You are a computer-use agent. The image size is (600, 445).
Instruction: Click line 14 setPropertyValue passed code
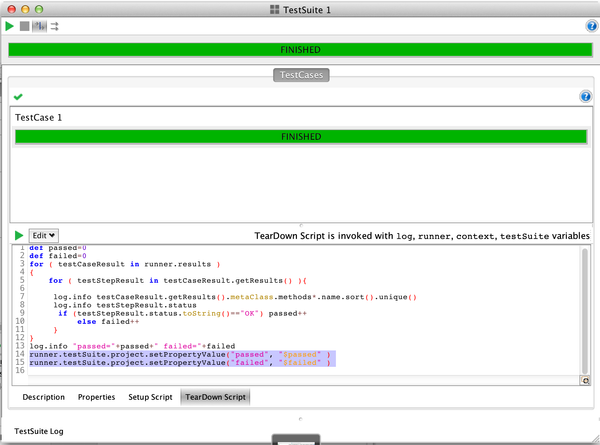tap(180, 354)
